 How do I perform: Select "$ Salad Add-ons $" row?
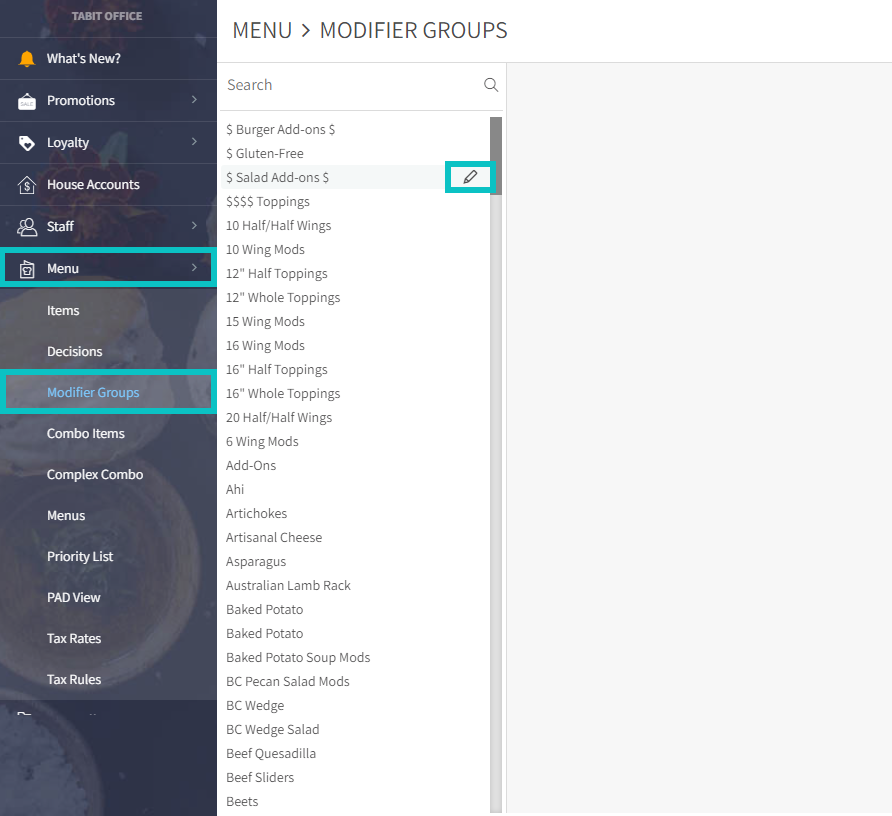[x=356, y=178]
